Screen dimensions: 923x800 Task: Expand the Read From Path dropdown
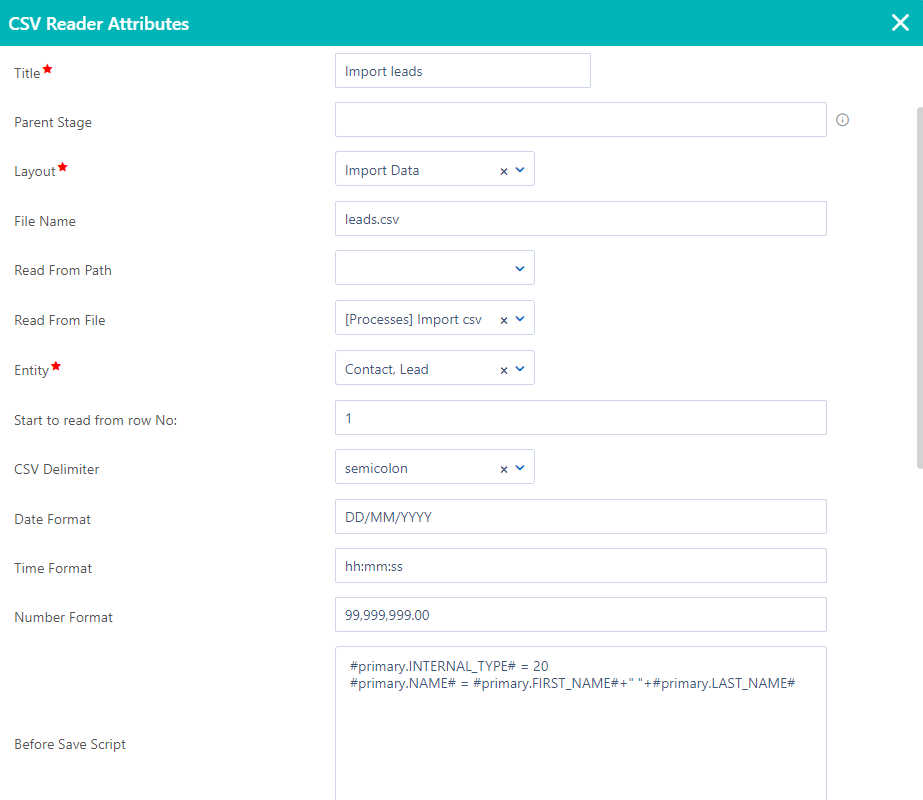click(520, 267)
